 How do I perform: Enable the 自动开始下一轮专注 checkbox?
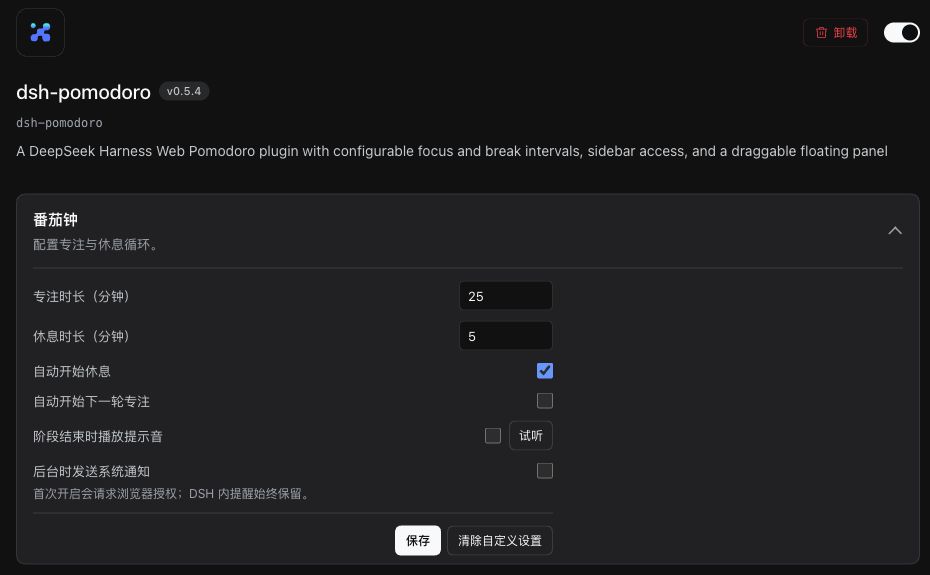[544, 401]
